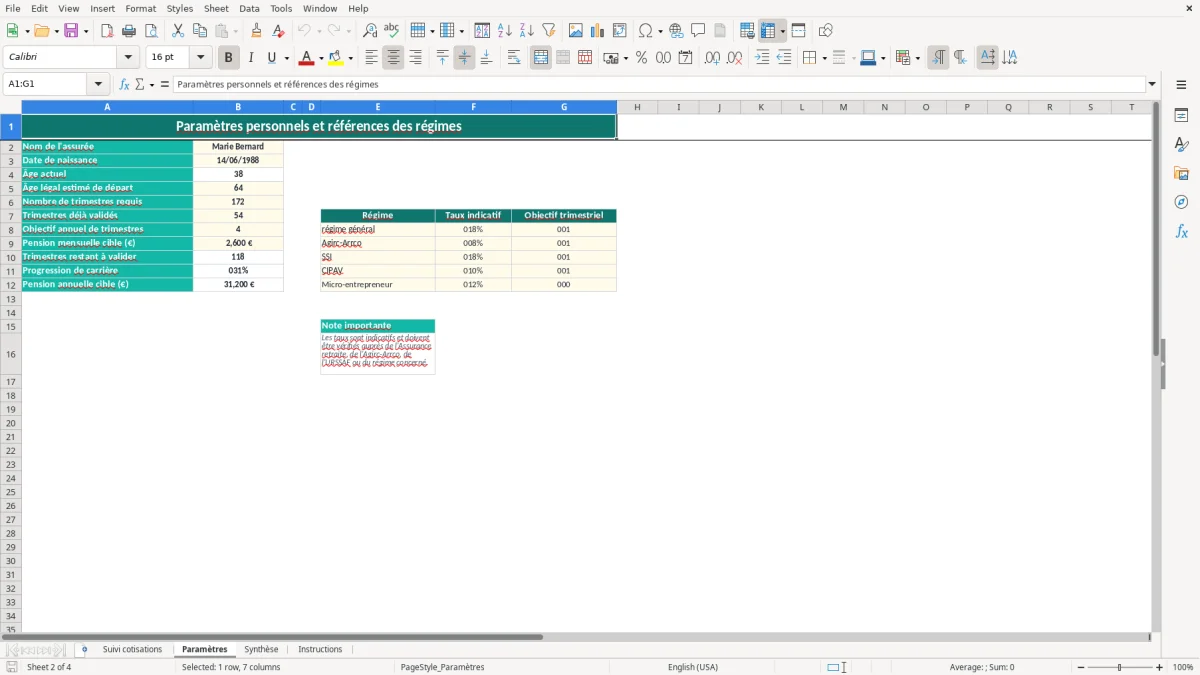Open underline style dropdown arrow

(x=286, y=58)
